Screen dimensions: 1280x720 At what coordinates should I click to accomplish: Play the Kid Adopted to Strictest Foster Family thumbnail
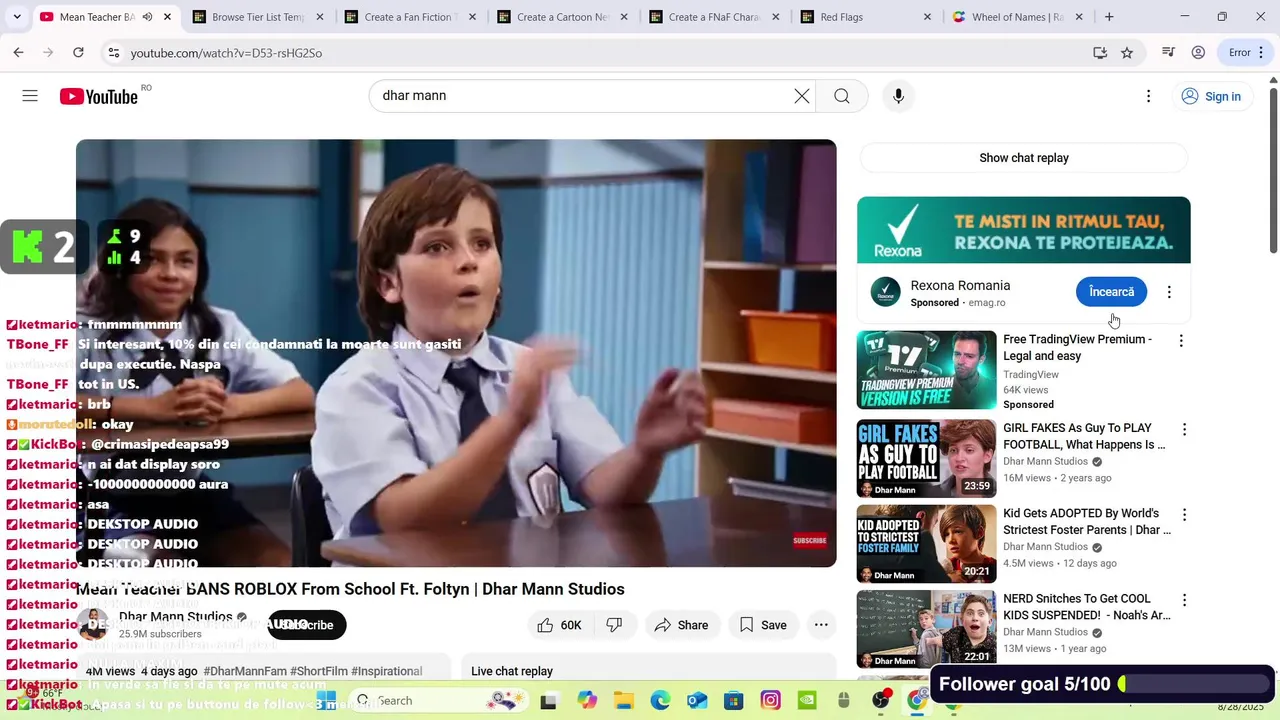[926, 543]
